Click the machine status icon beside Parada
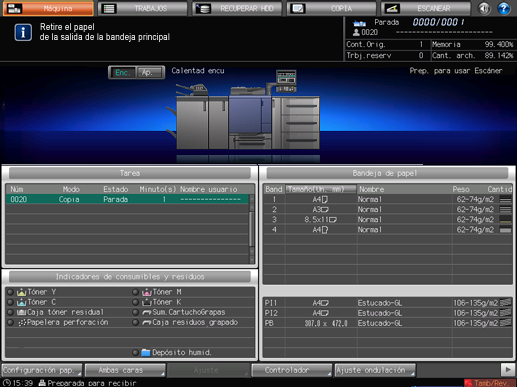 [x=359, y=23]
